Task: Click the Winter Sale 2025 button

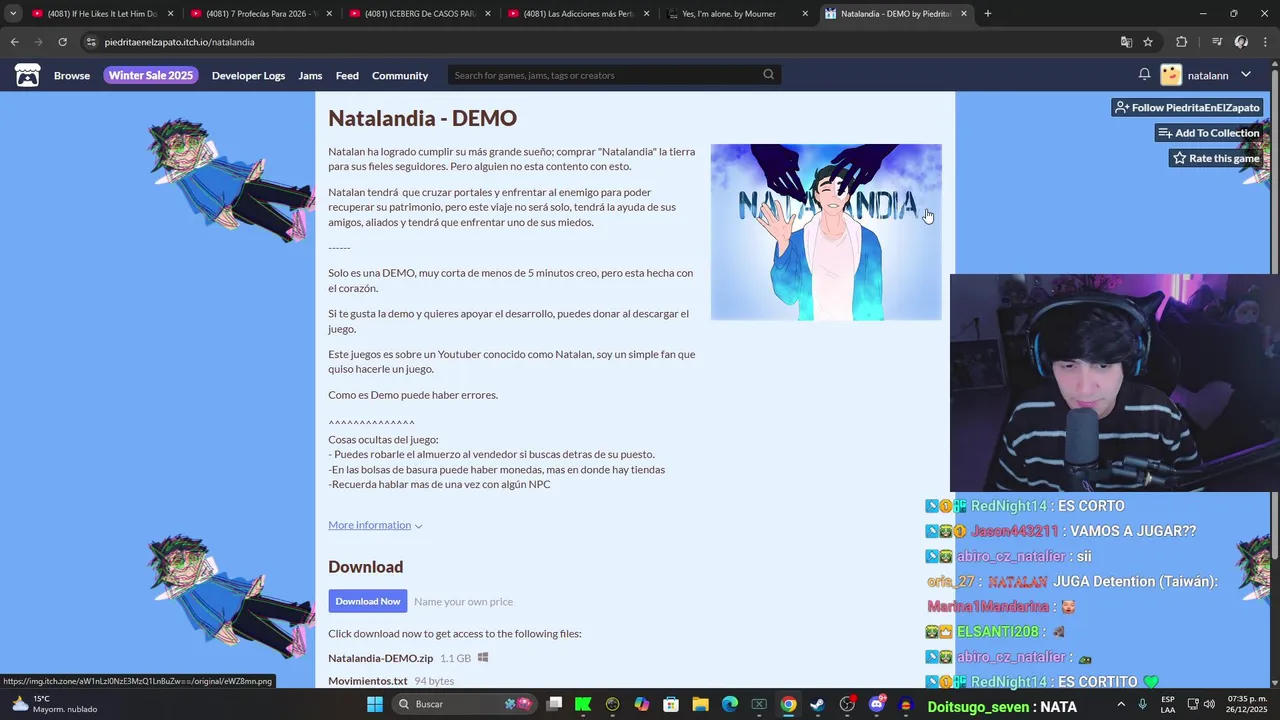Action: tap(151, 75)
